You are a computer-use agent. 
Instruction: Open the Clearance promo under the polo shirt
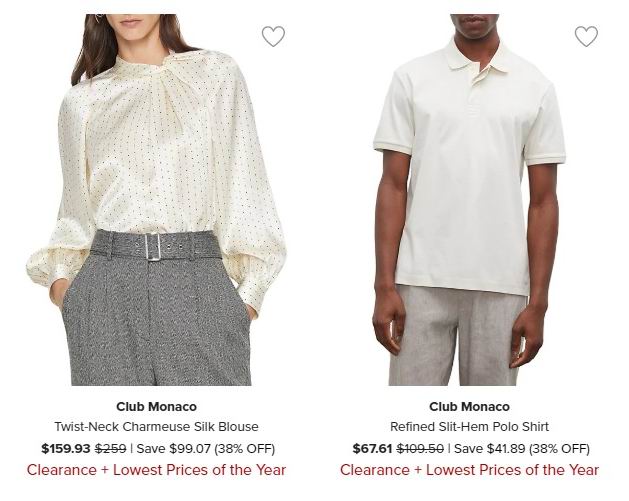[469, 470]
